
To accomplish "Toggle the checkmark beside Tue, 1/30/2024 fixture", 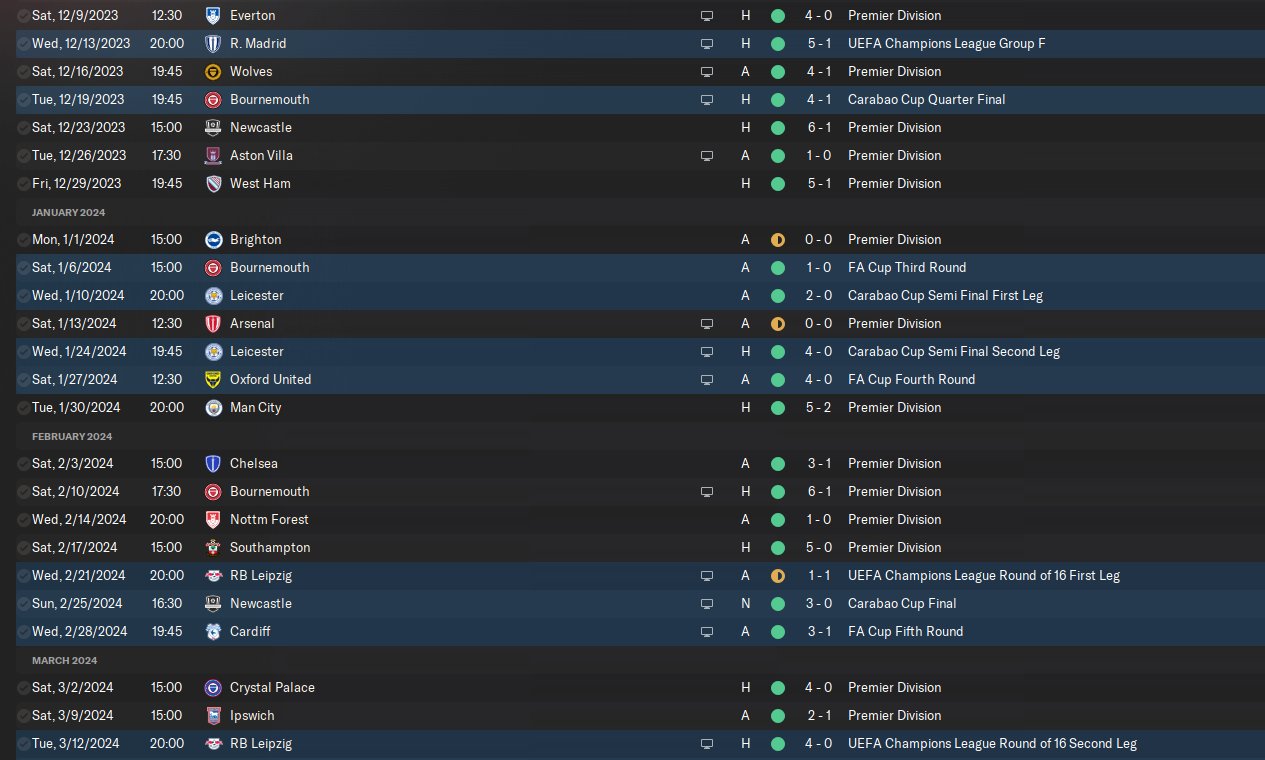I will click(24, 407).
